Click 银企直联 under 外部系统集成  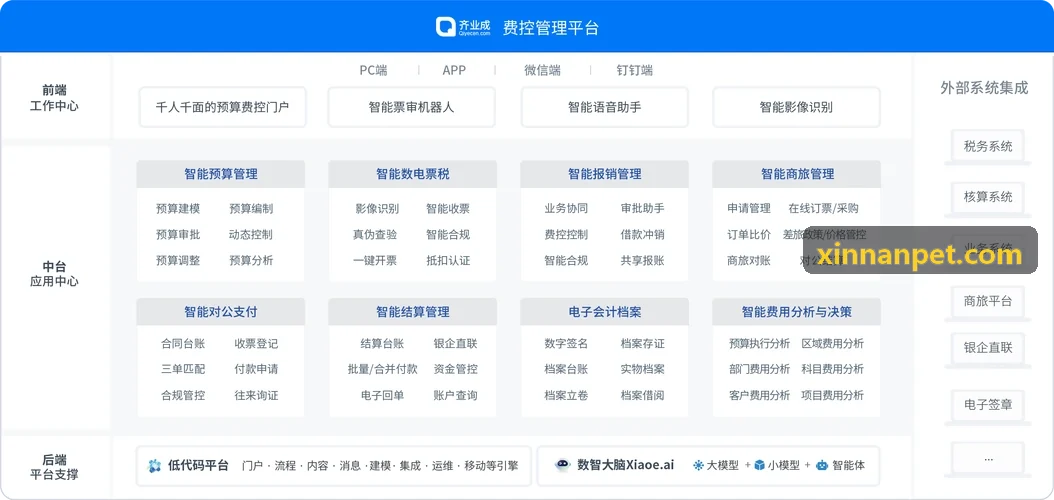pos(987,348)
